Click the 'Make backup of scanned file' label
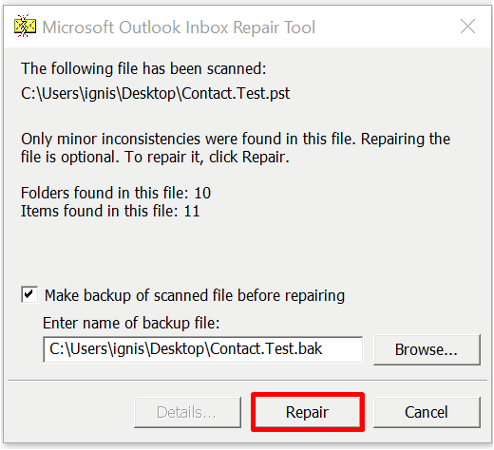 [195, 296]
